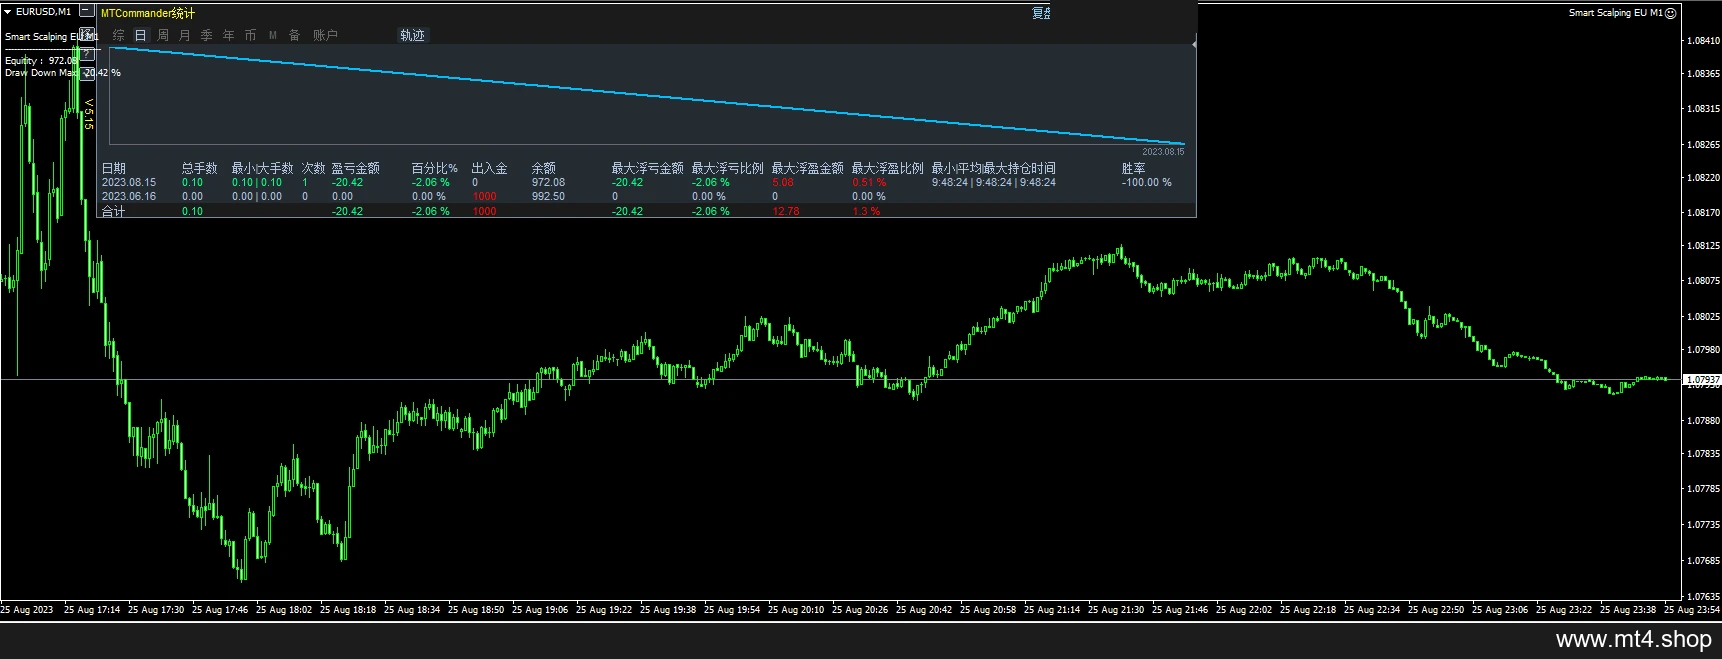Click the 出入金 deposit column header
Screen dimensions: 1722x659
(490, 168)
